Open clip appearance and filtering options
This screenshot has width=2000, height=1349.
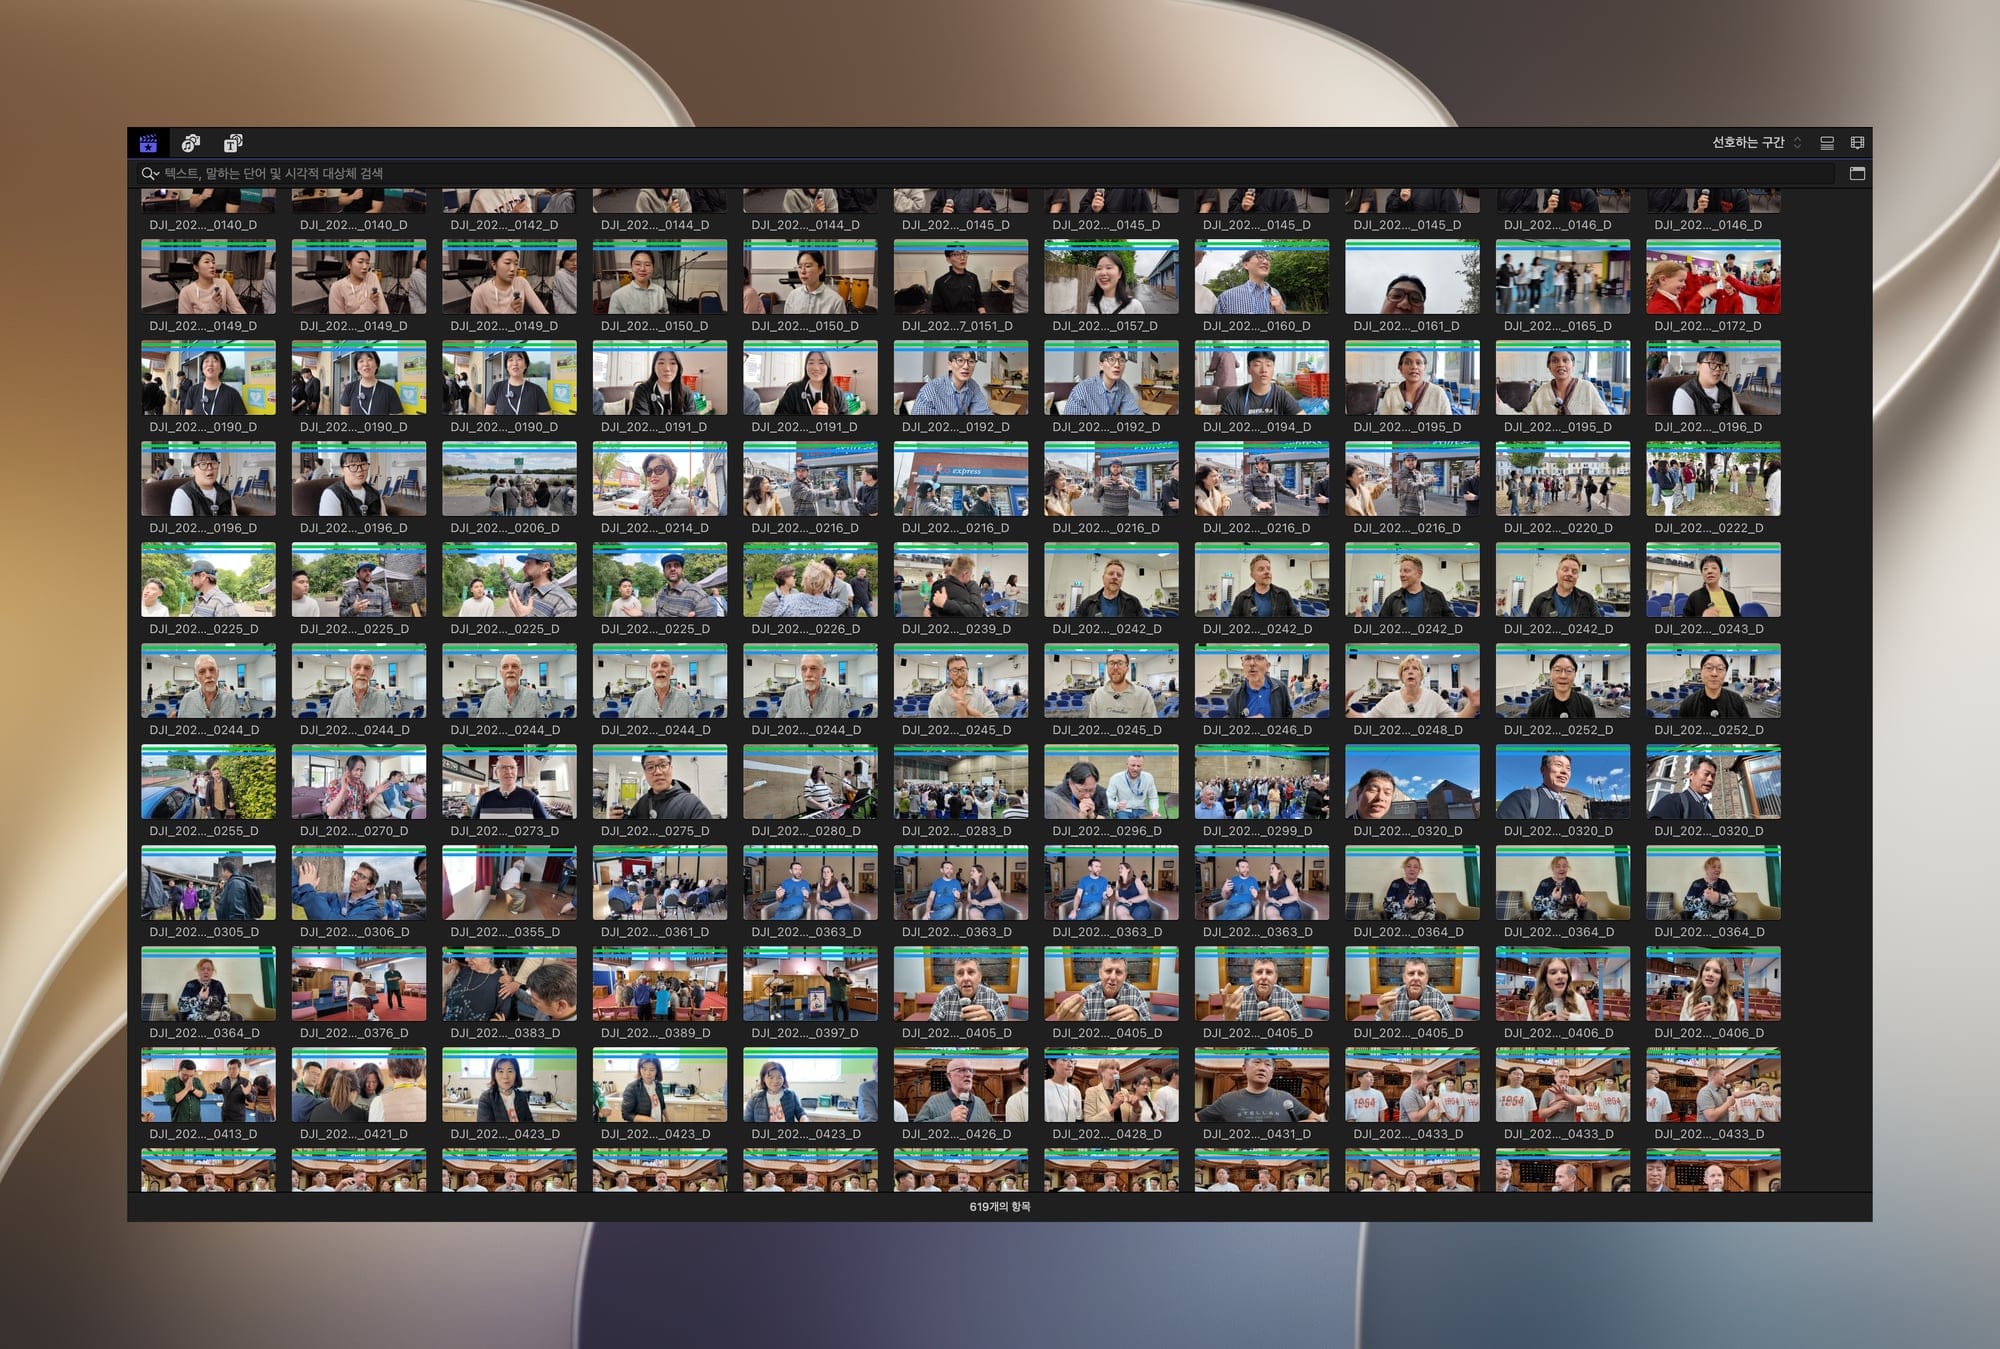pyautogui.click(x=1857, y=143)
